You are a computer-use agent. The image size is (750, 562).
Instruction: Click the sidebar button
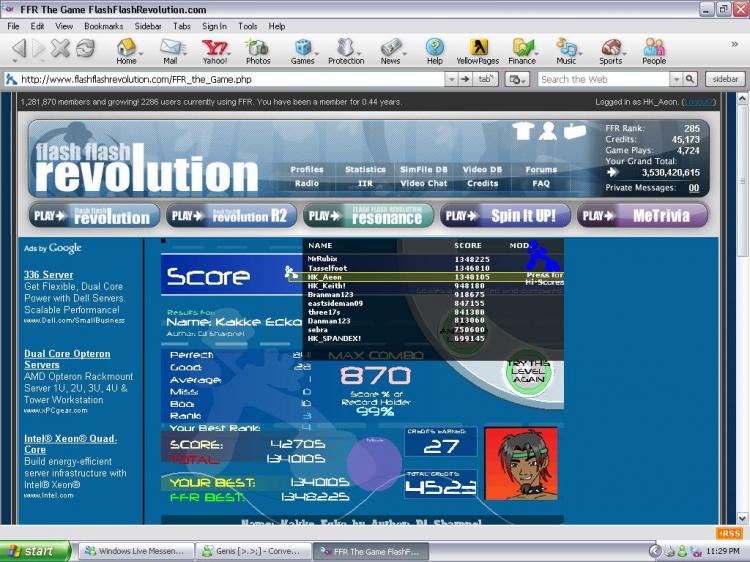pos(725,79)
